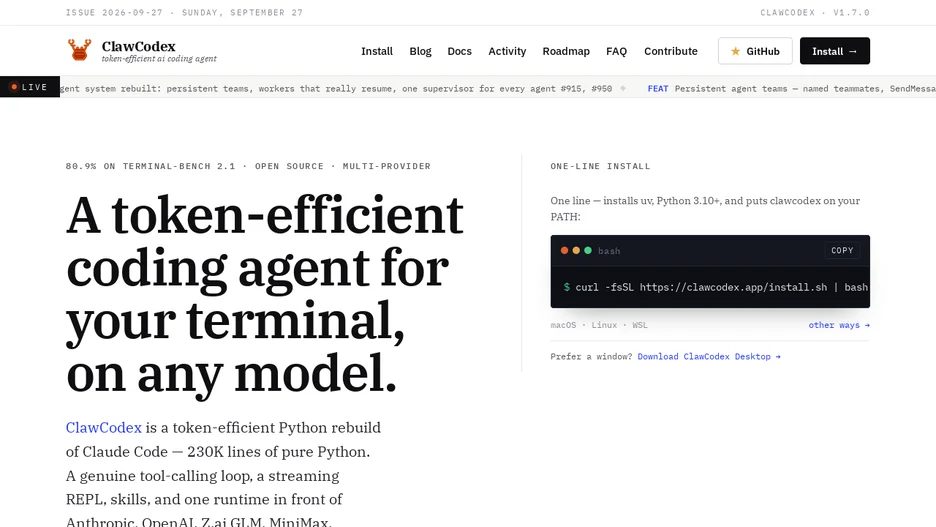Open the FAQ nav item
936x527 pixels.
617,51
